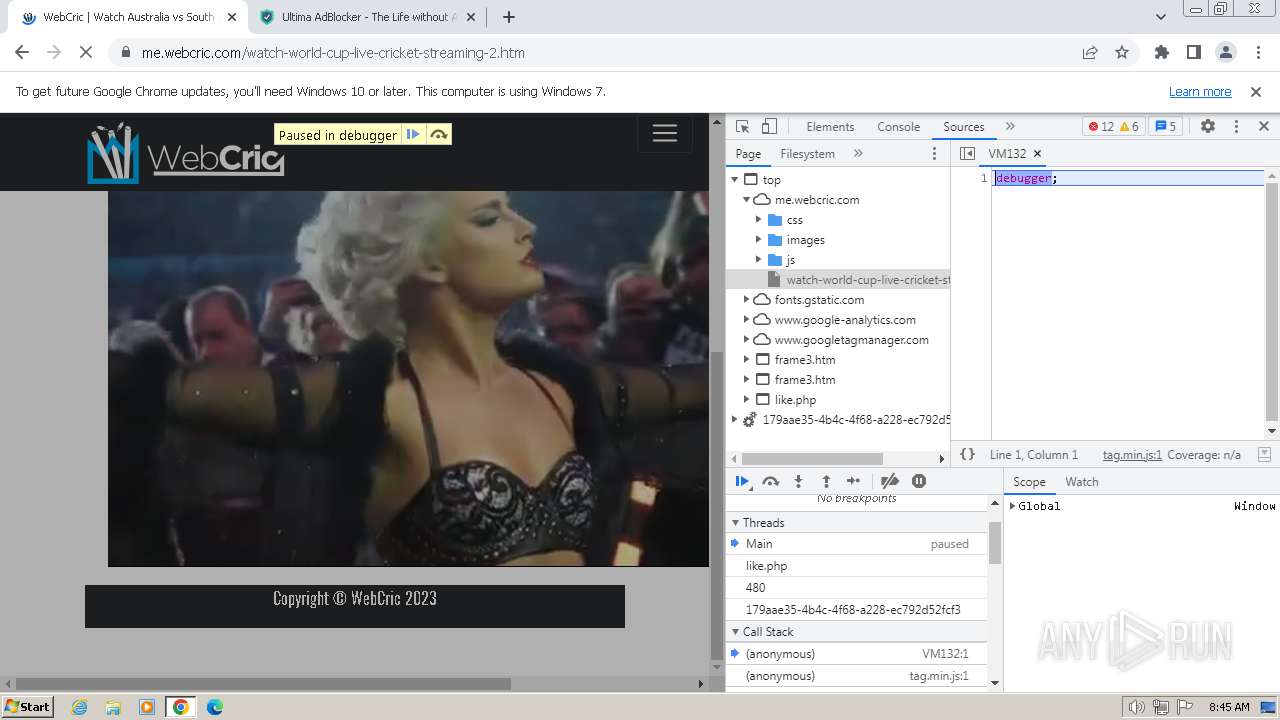This screenshot has height=720, width=1280.
Task: Close the VM132 editor tab
Action: (x=1037, y=154)
